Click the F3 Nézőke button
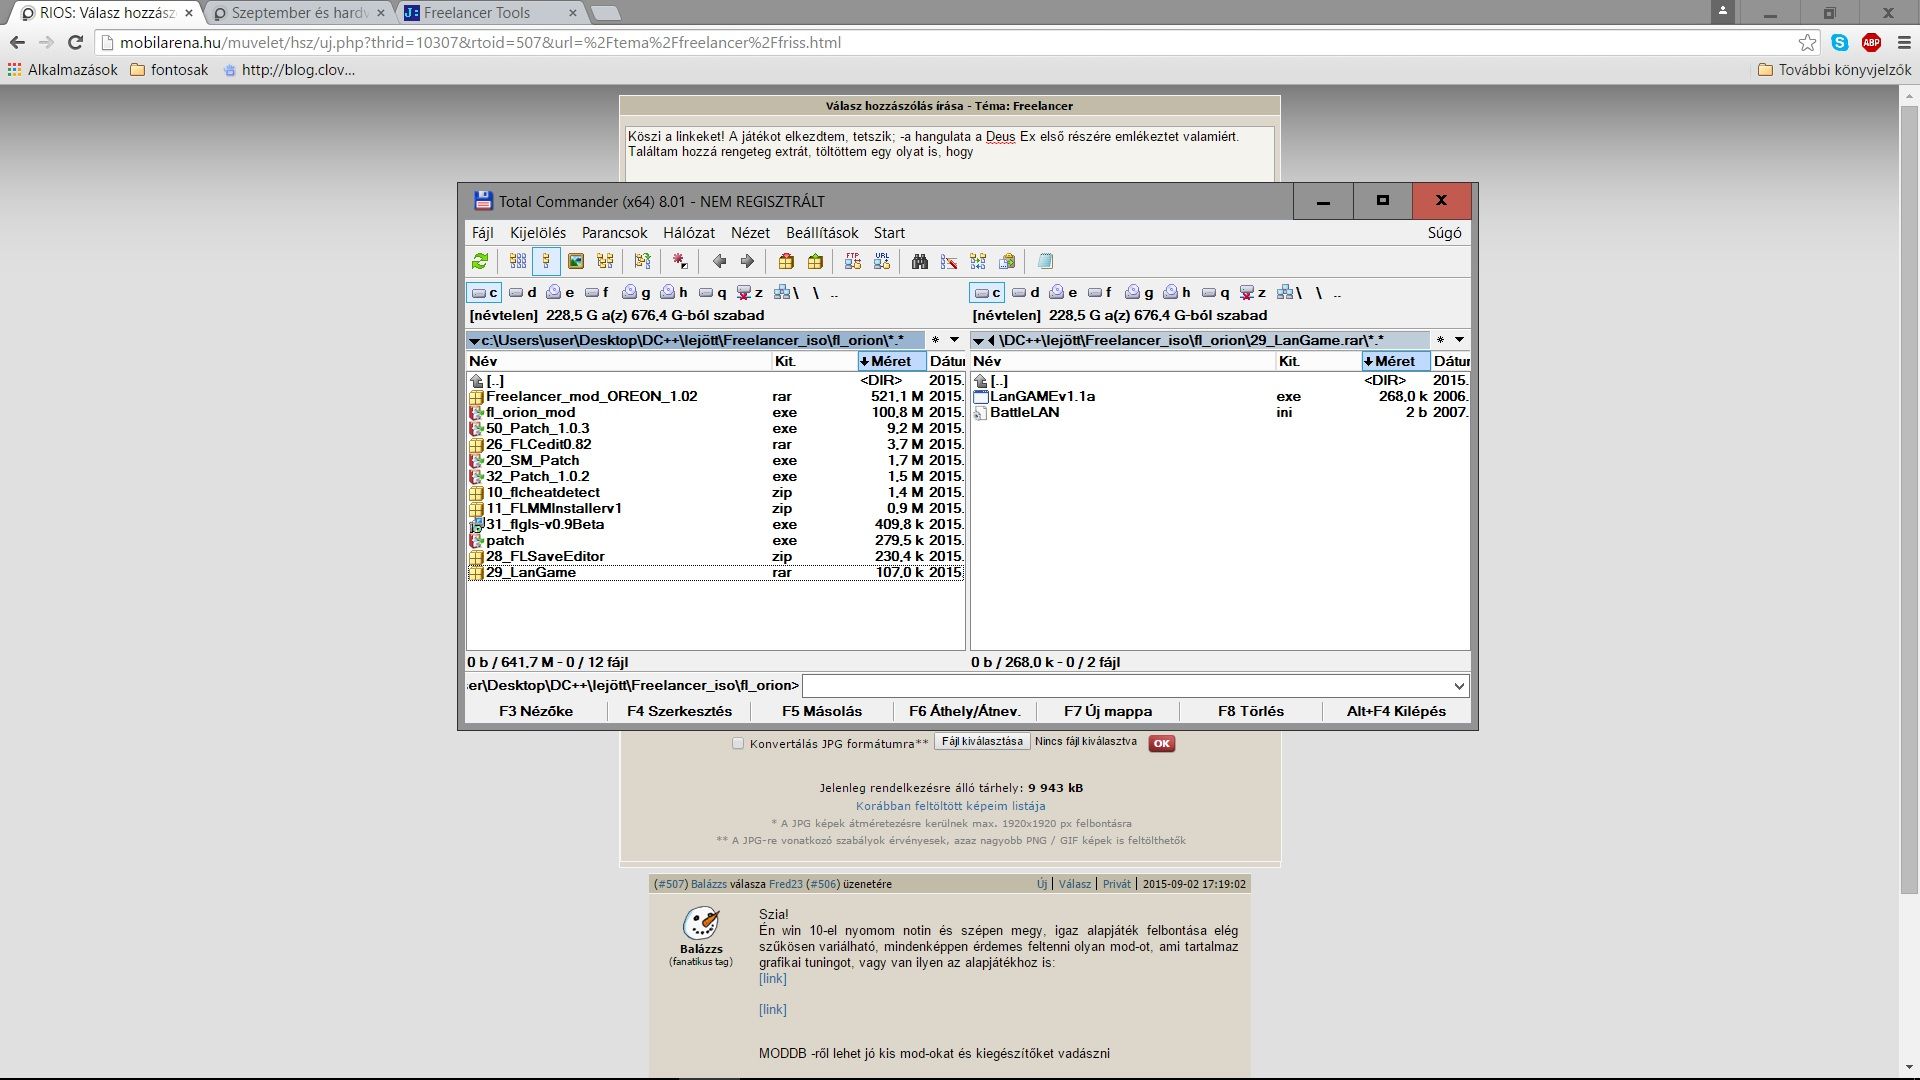This screenshot has height=1080, width=1920. (536, 711)
